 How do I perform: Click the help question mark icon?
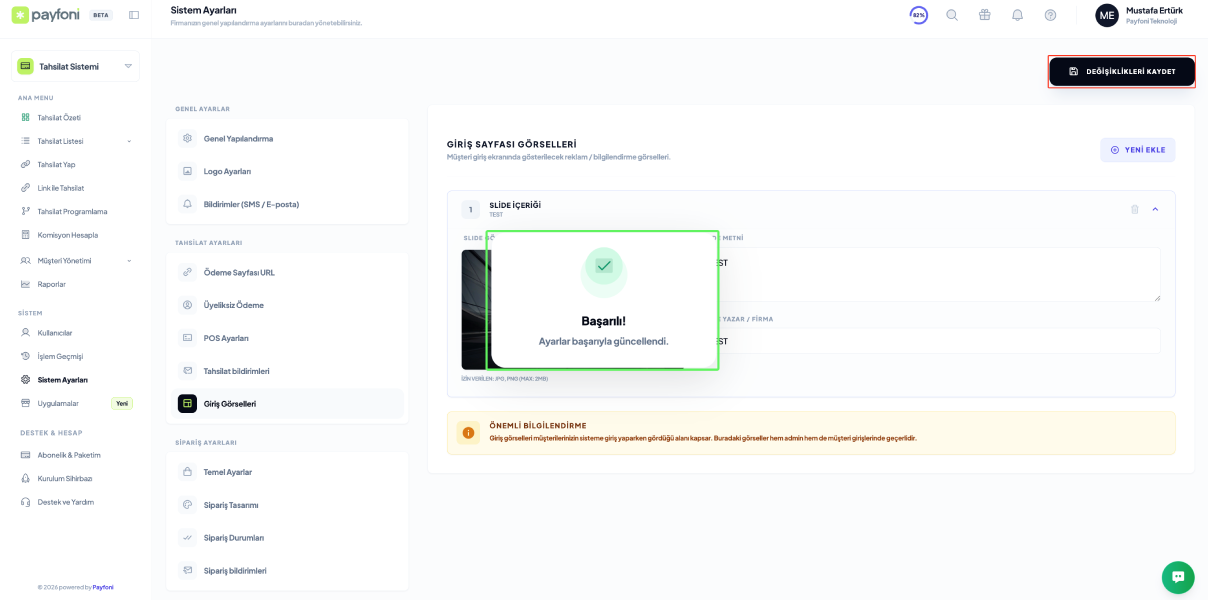coord(1050,15)
